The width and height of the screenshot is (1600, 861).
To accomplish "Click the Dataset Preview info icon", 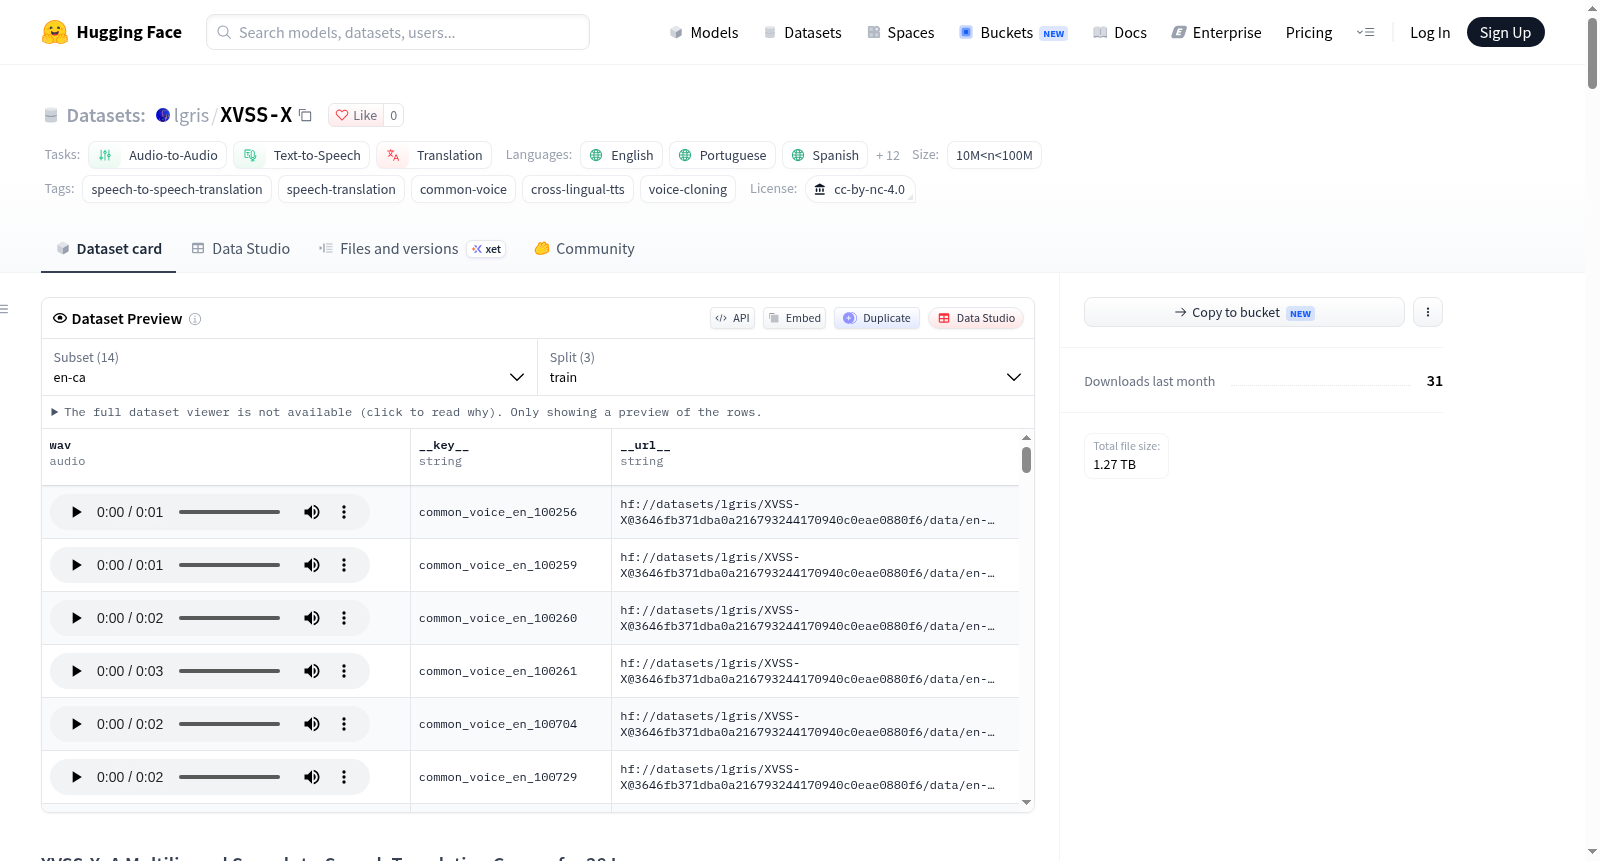I will click(x=195, y=319).
